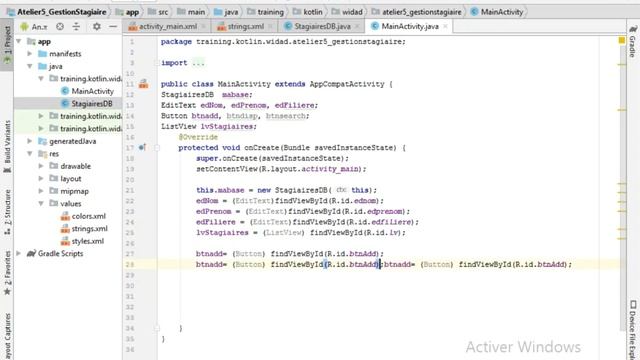Click the yellow inspection status indicator

click(622, 40)
